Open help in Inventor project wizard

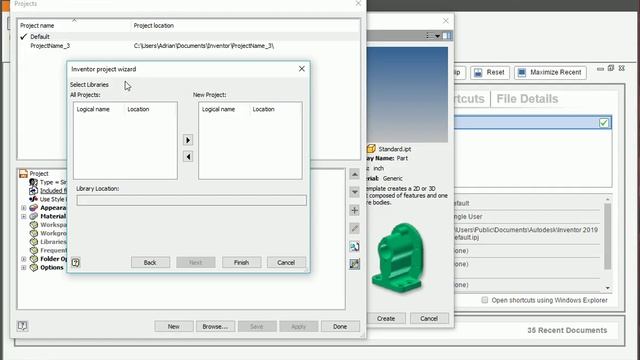[x=76, y=262]
